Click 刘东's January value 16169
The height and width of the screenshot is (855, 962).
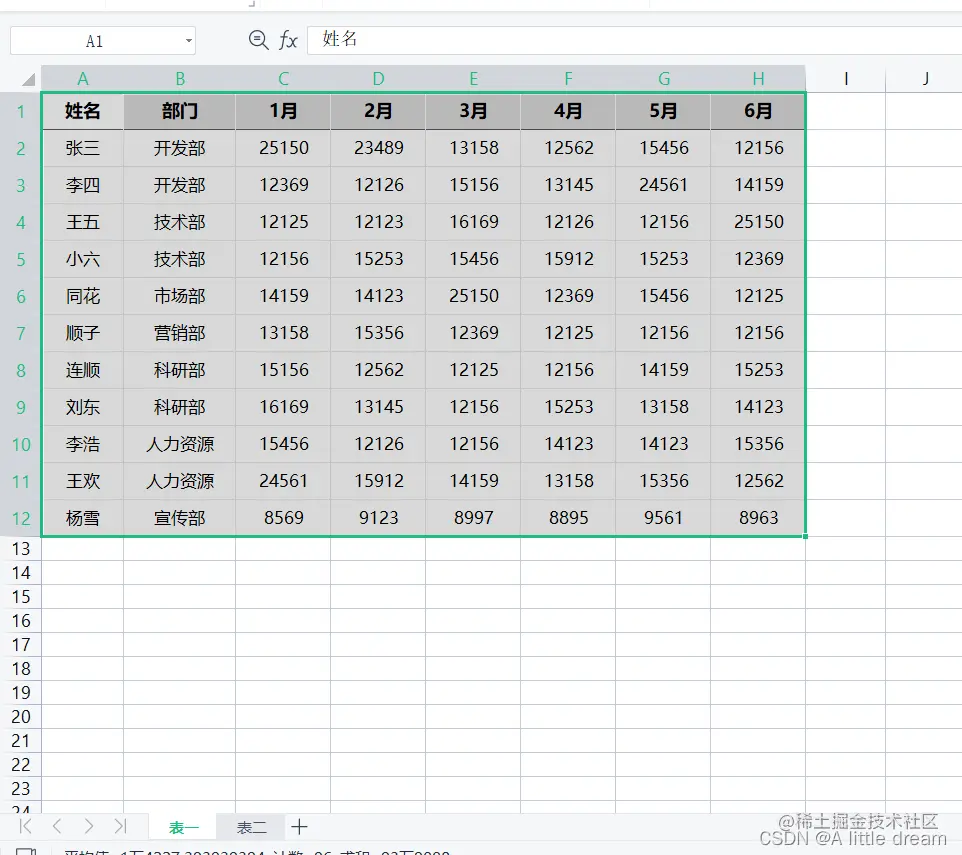(x=283, y=407)
